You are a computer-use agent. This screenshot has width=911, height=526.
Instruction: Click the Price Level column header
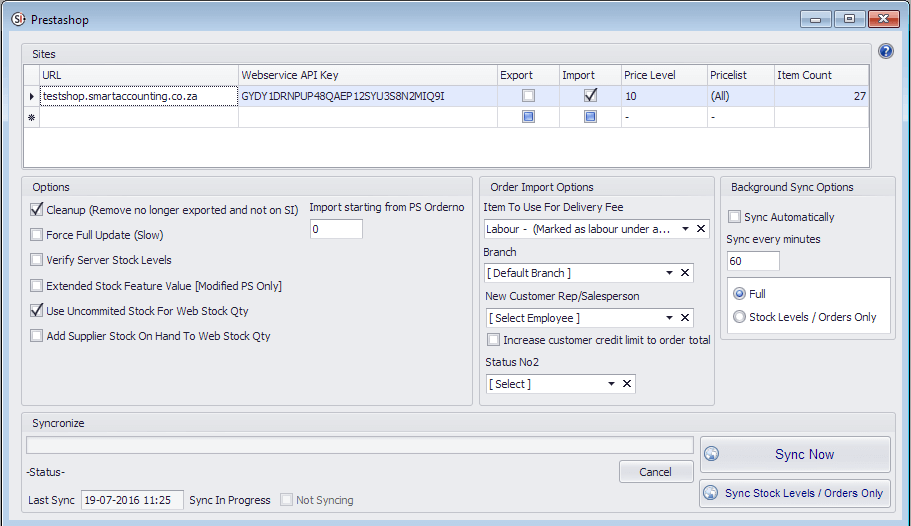tap(650, 75)
